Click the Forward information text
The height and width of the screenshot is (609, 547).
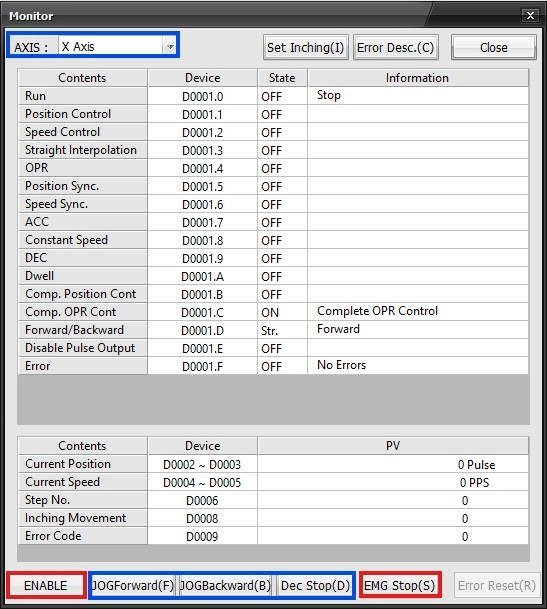[338, 329]
